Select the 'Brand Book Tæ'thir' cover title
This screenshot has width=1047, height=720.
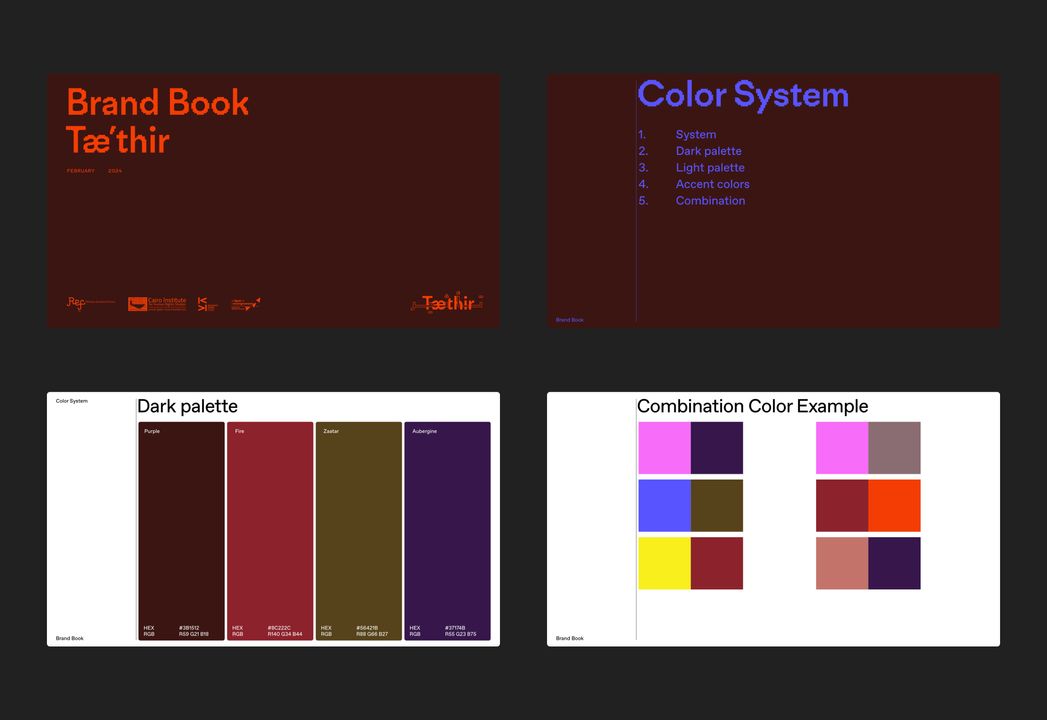tap(157, 121)
